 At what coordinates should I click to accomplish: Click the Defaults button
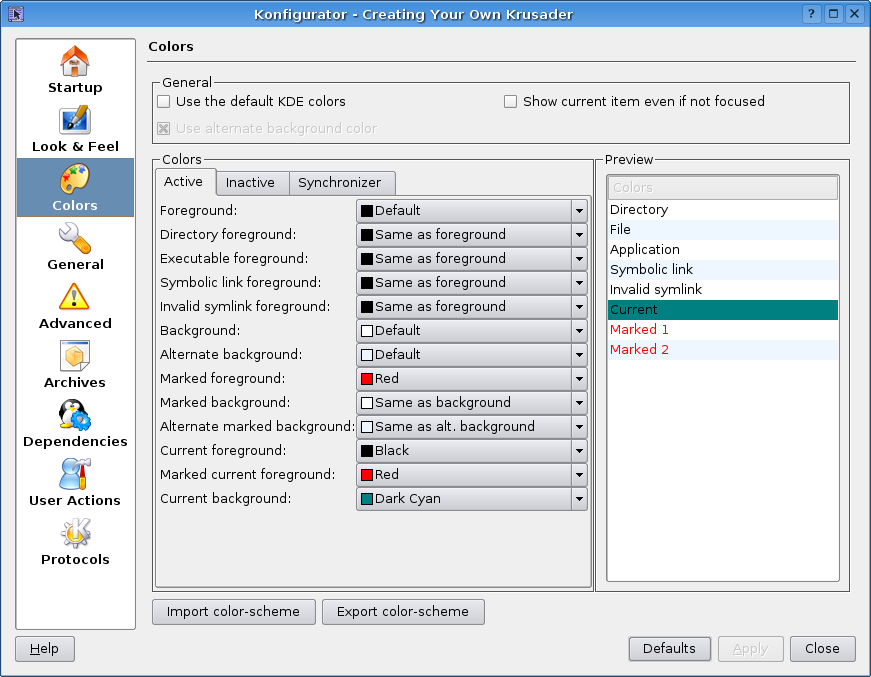pyautogui.click(x=669, y=649)
